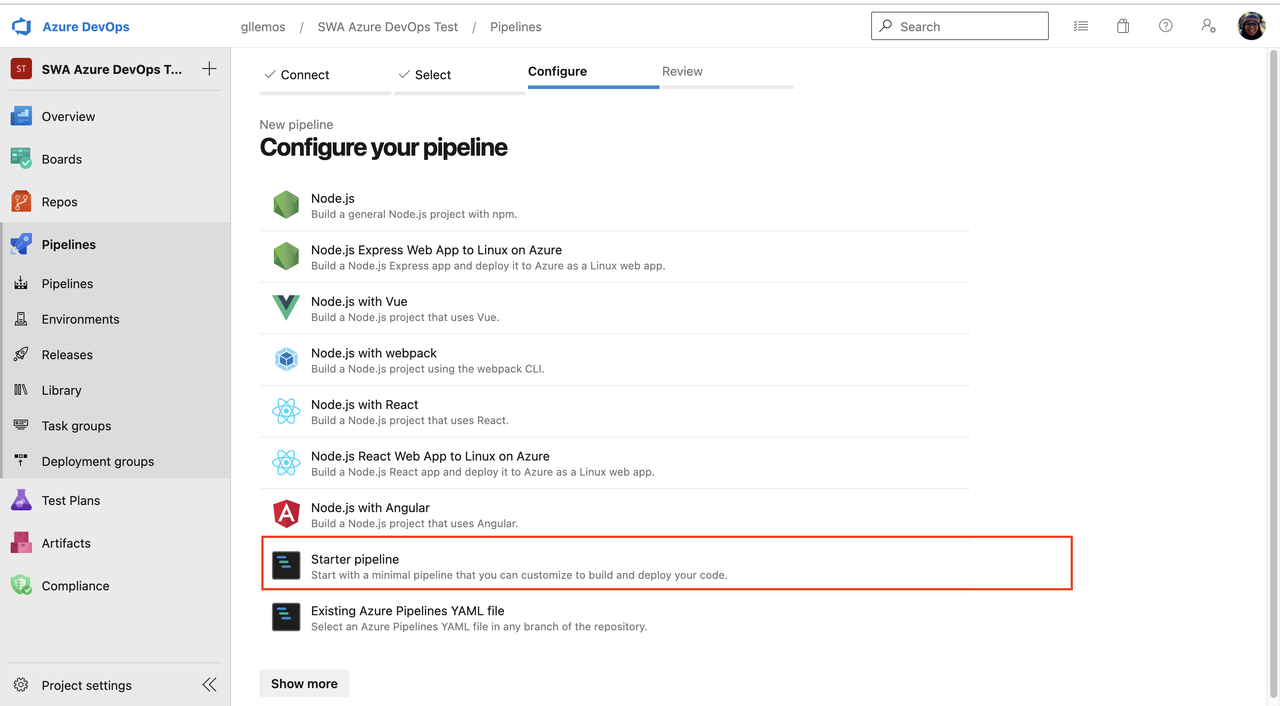Select Node.js with Angular template
Image resolution: width=1280 pixels, height=706 pixels.
[615, 514]
